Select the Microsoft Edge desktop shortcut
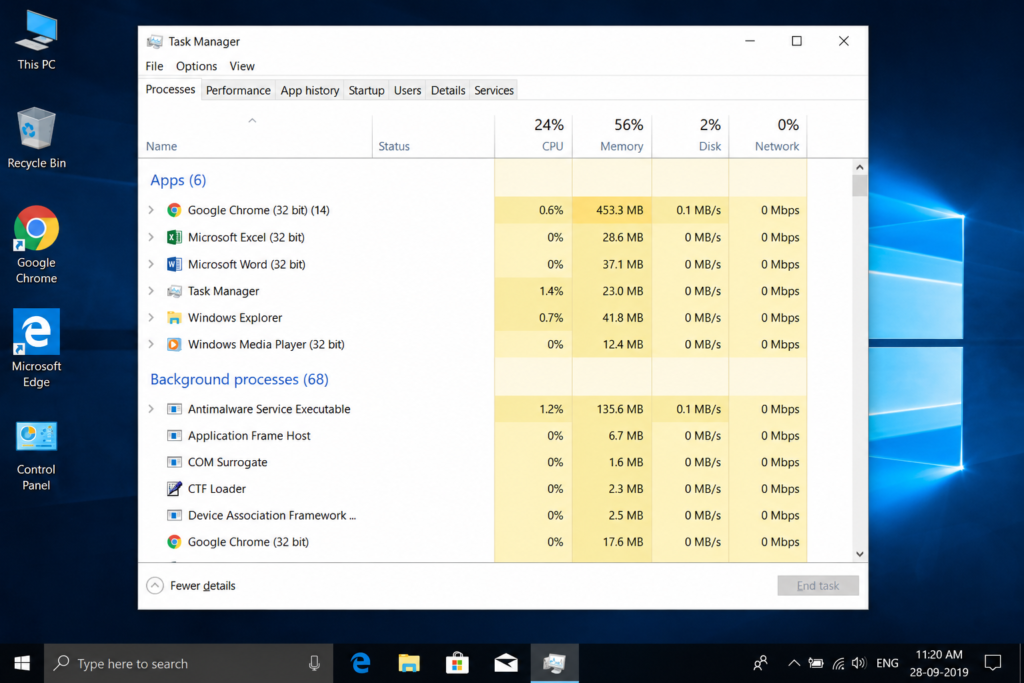Viewport: 1024px width, 683px height. (x=37, y=349)
